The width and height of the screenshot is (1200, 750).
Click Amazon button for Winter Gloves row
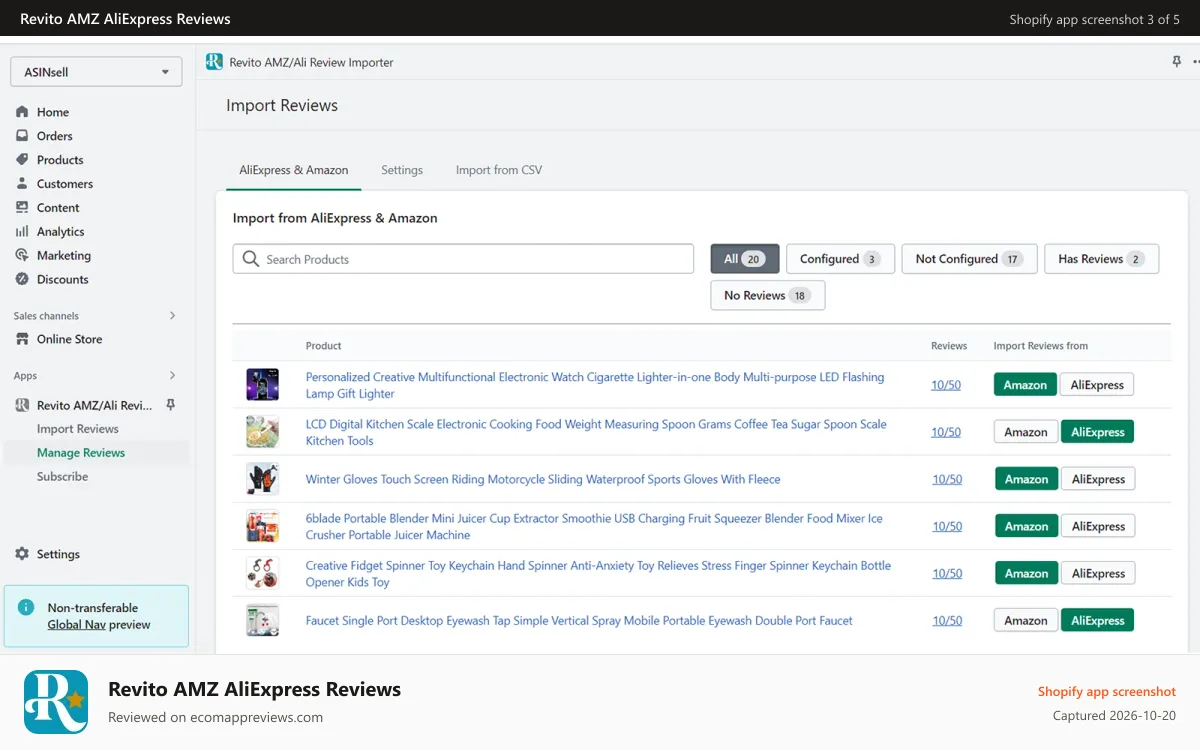pyautogui.click(x=1026, y=479)
